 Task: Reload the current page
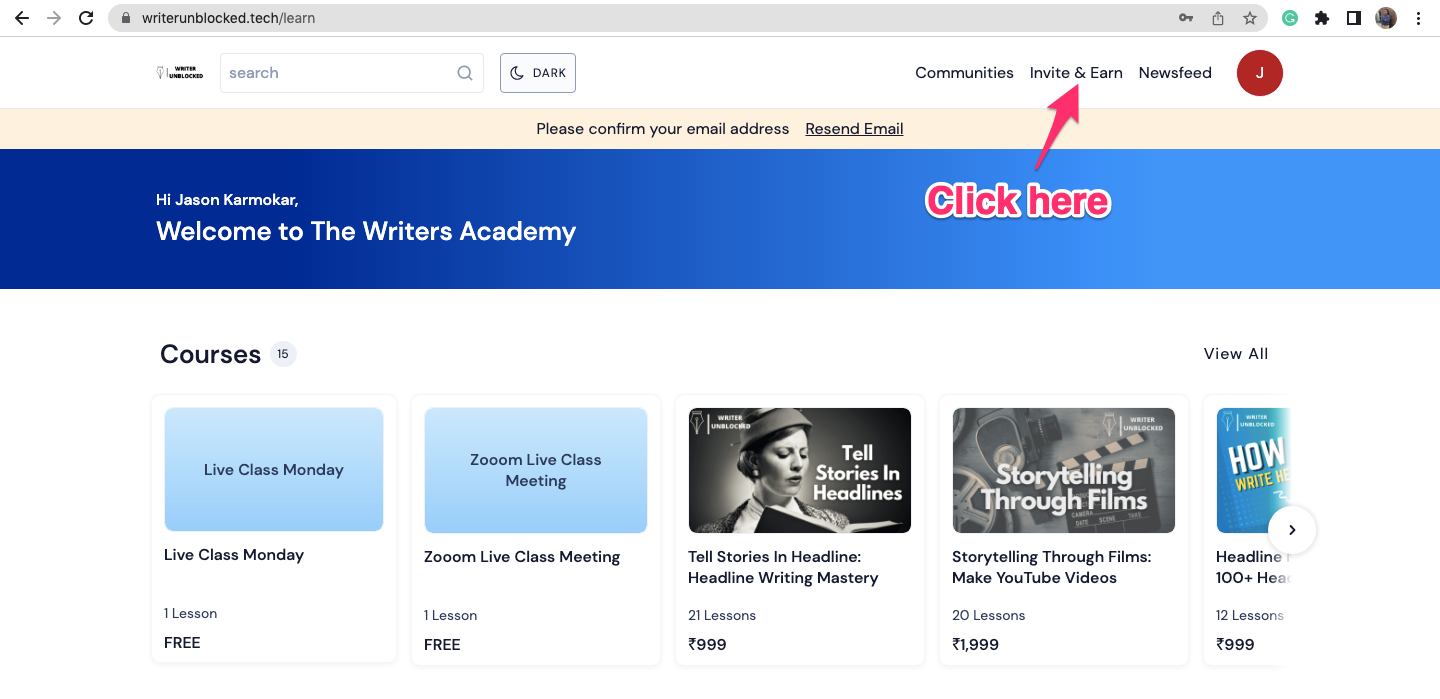click(x=86, y=18)
